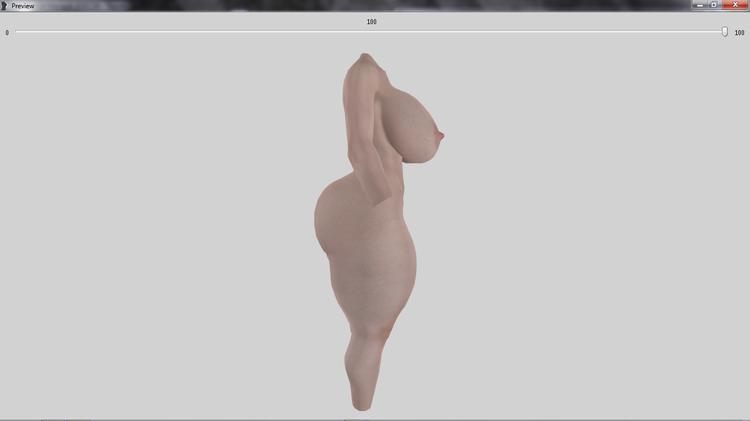The image size is (750, 421).
Task: Click the weight slider thumb at 100
Action: (725, 32)
